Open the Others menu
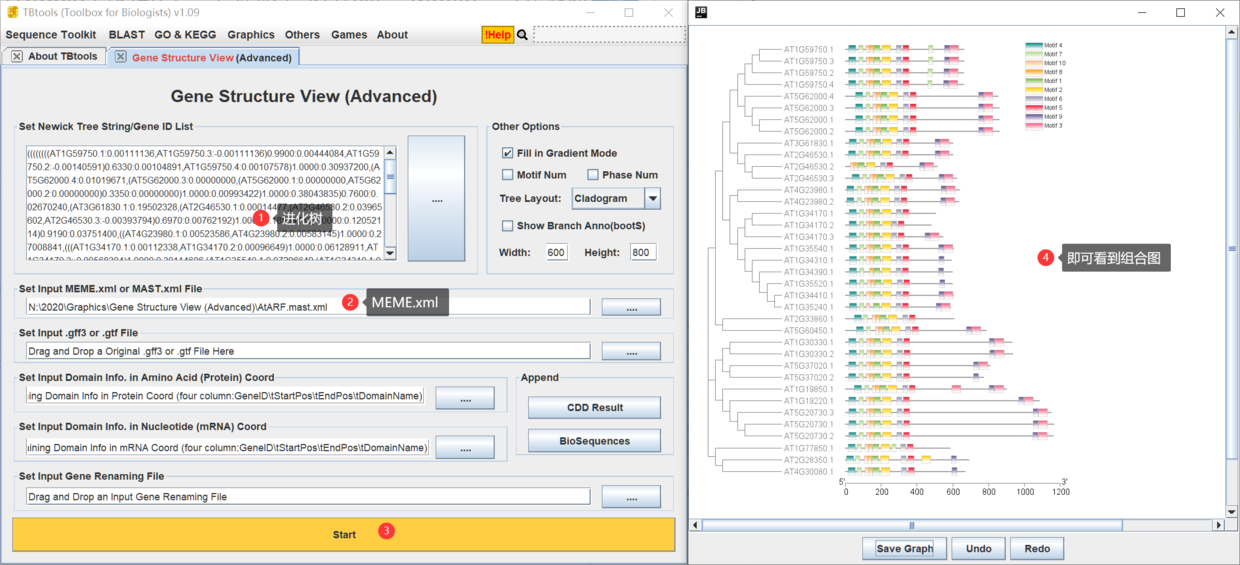 point(302,35)
